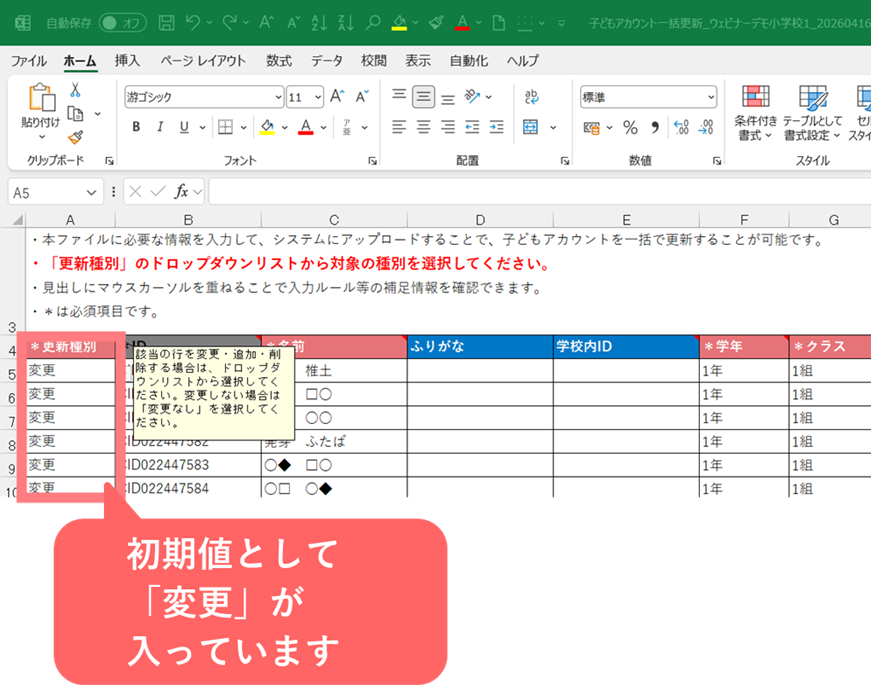
Task: Click the Format Painter brush icon
Action: pos(75,137)
